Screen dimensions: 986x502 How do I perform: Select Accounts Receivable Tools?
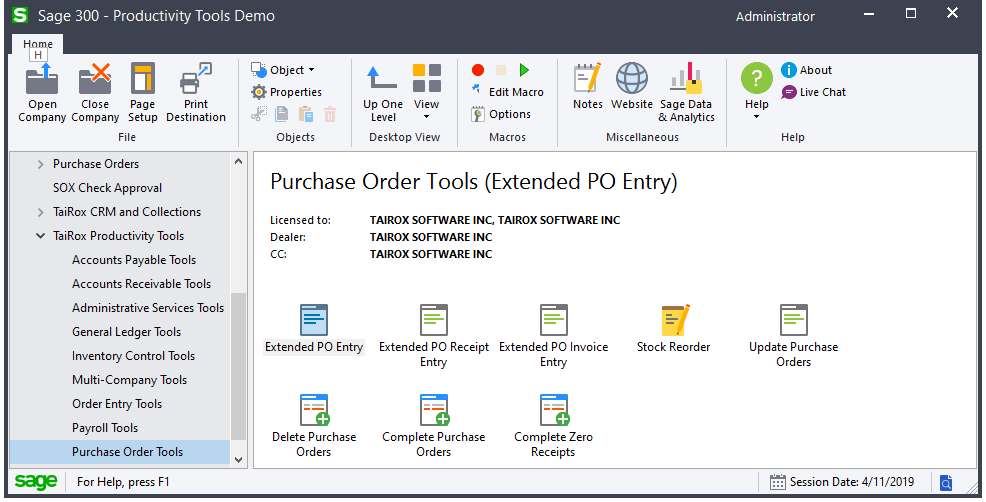coord(141,283)
